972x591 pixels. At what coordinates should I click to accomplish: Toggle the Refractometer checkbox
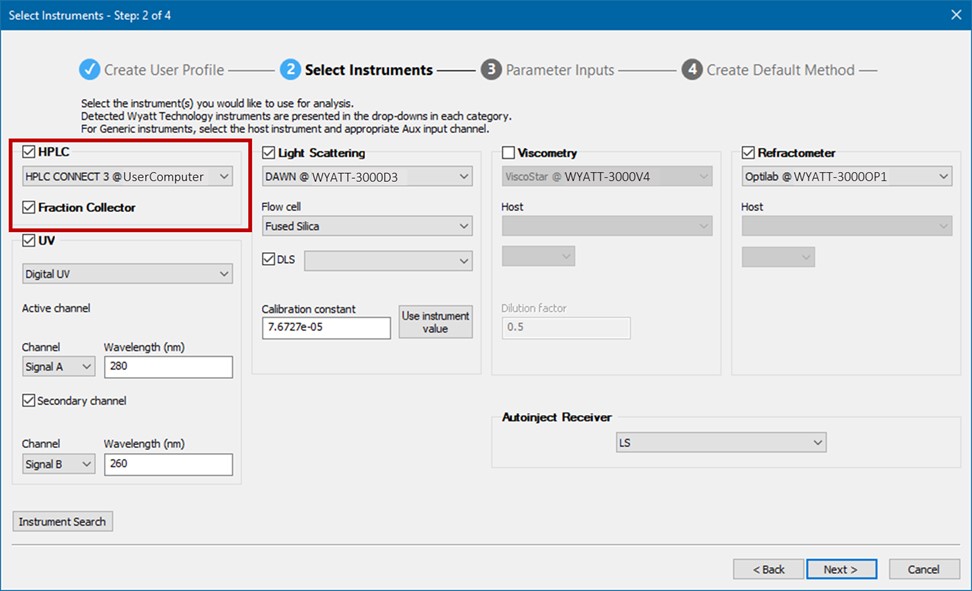click(x=748, y=153)
